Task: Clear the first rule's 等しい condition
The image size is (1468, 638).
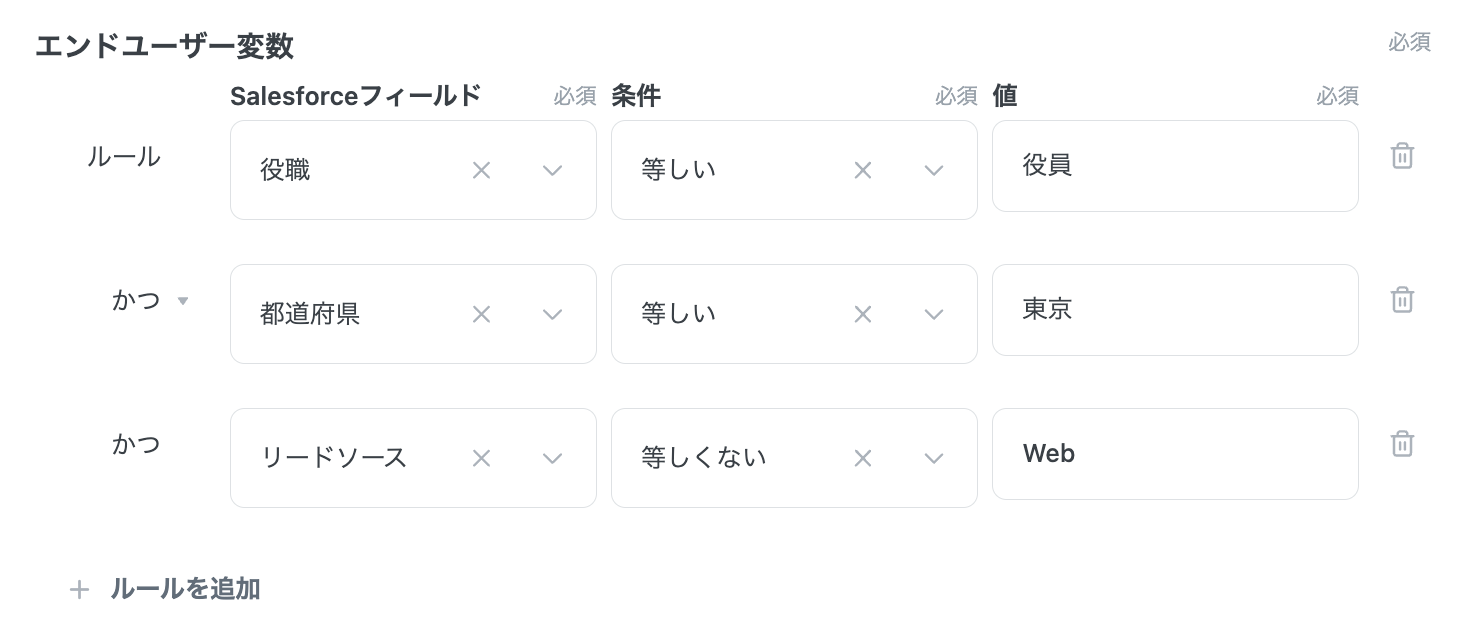Action: 862,171
